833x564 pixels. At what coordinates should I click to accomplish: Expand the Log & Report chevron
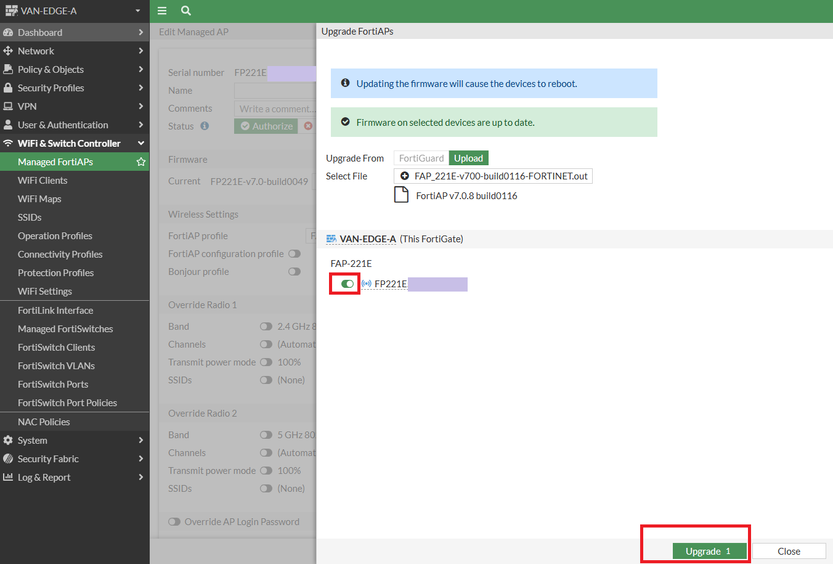pyautogui.click(x=141, y=477)
